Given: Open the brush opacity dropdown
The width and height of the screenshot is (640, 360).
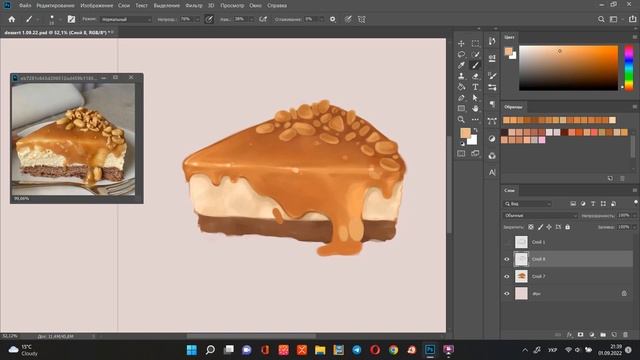Looking at the screenshot, I should (198, 19).
